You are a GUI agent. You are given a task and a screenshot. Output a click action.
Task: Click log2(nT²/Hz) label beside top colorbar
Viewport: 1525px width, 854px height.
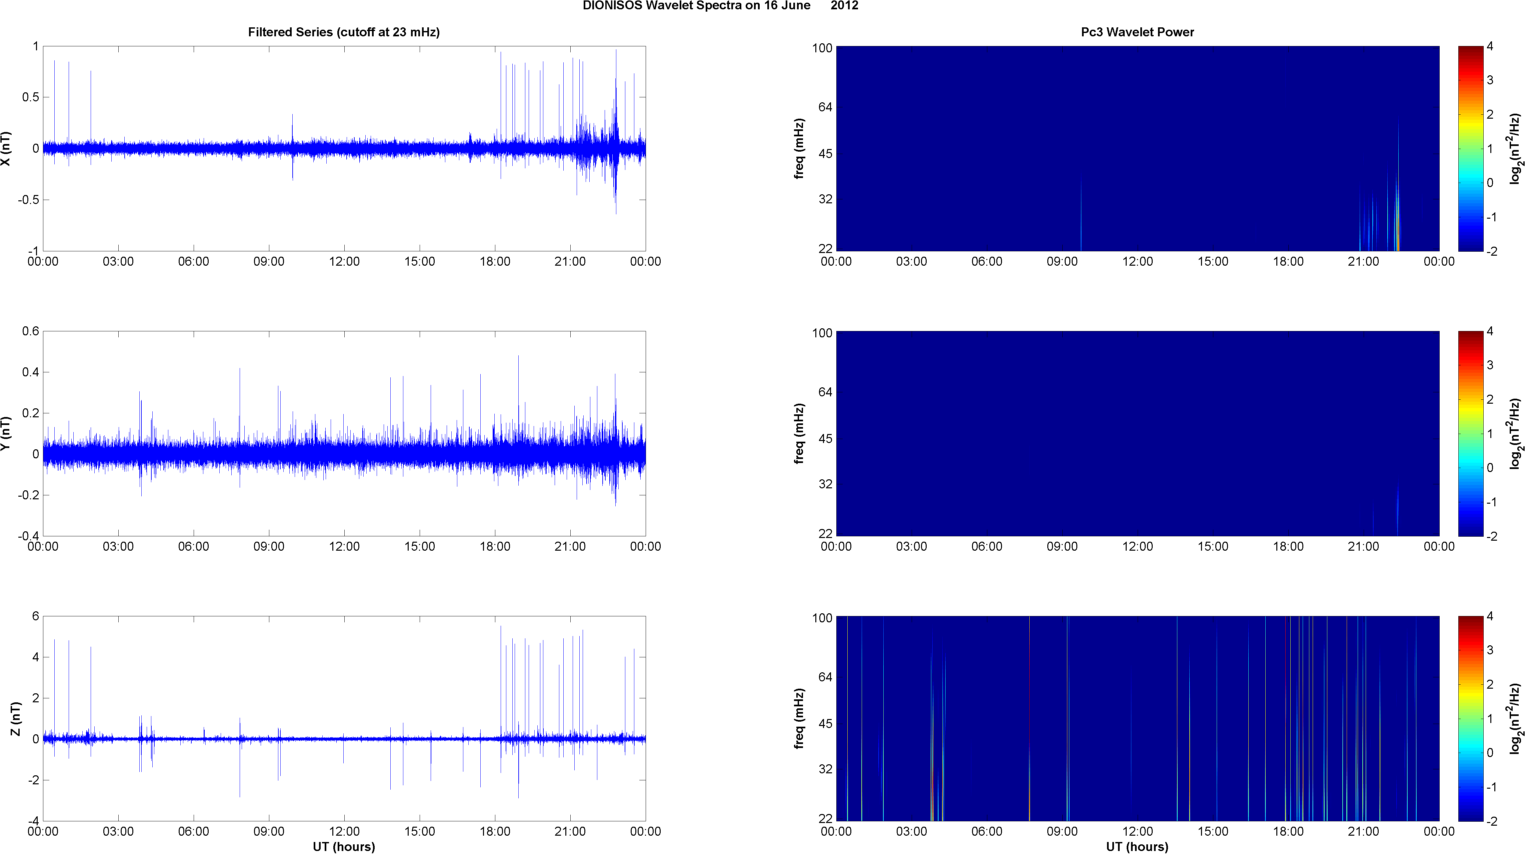pyautogui.click(x=1516, y=148)
